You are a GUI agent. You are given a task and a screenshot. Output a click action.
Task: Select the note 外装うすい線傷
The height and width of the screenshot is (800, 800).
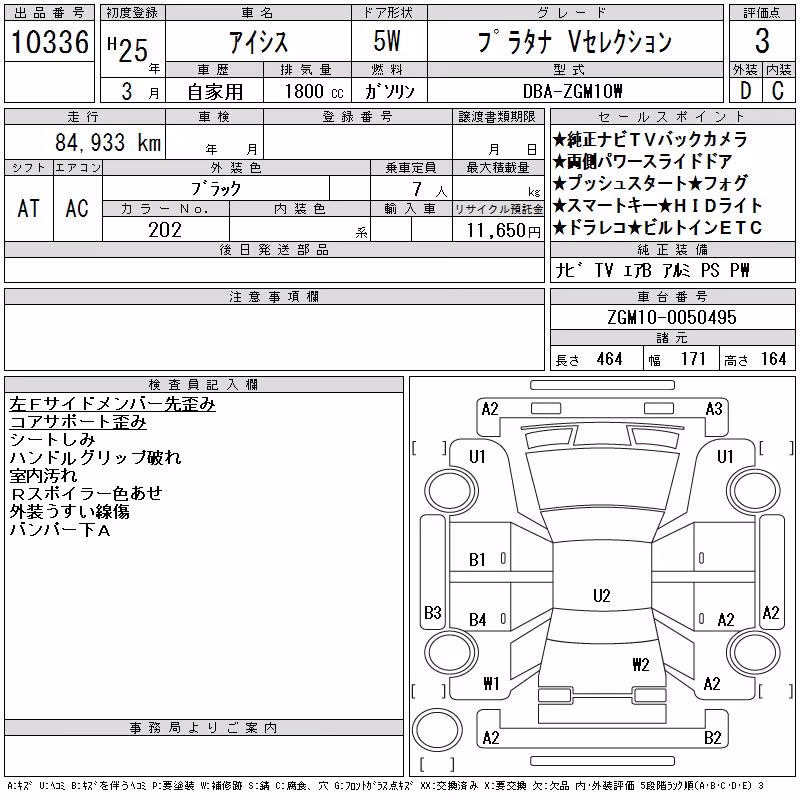69,511
